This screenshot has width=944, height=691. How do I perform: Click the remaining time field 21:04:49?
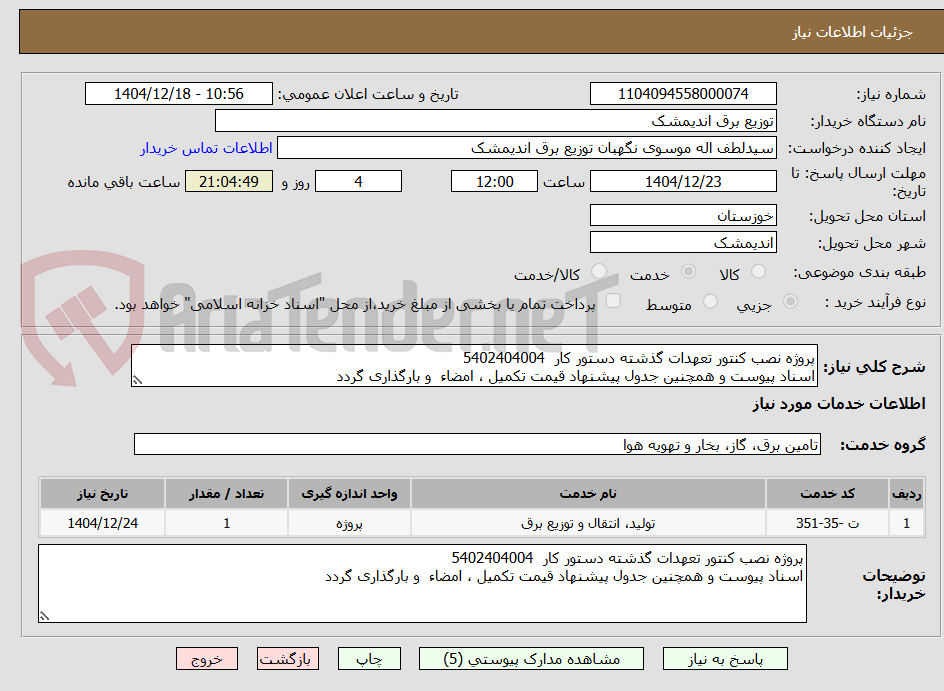click(x=229, y=181)
